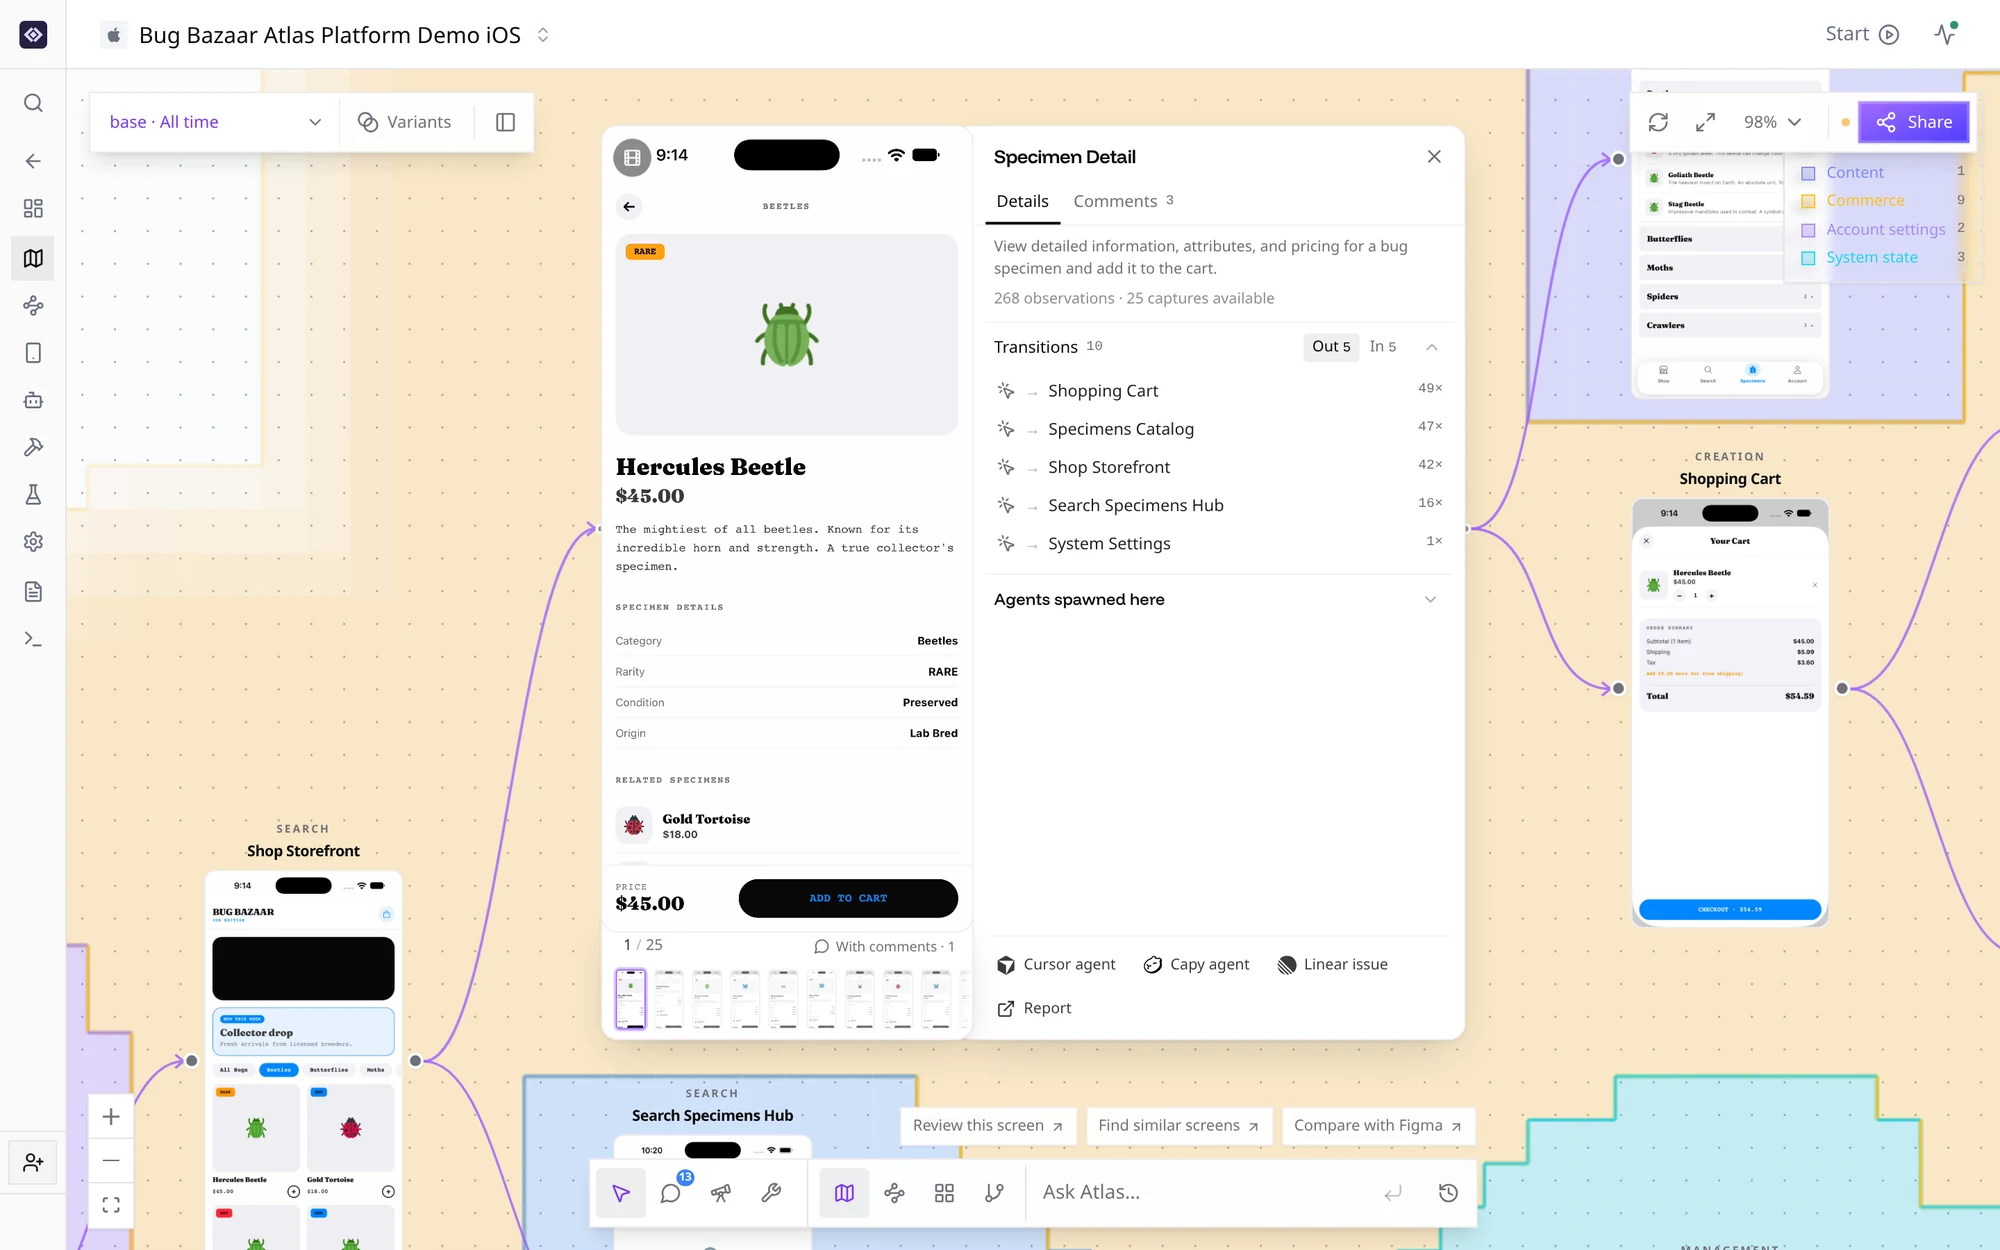Open the terminal icon in sidebar

point(33,639)
